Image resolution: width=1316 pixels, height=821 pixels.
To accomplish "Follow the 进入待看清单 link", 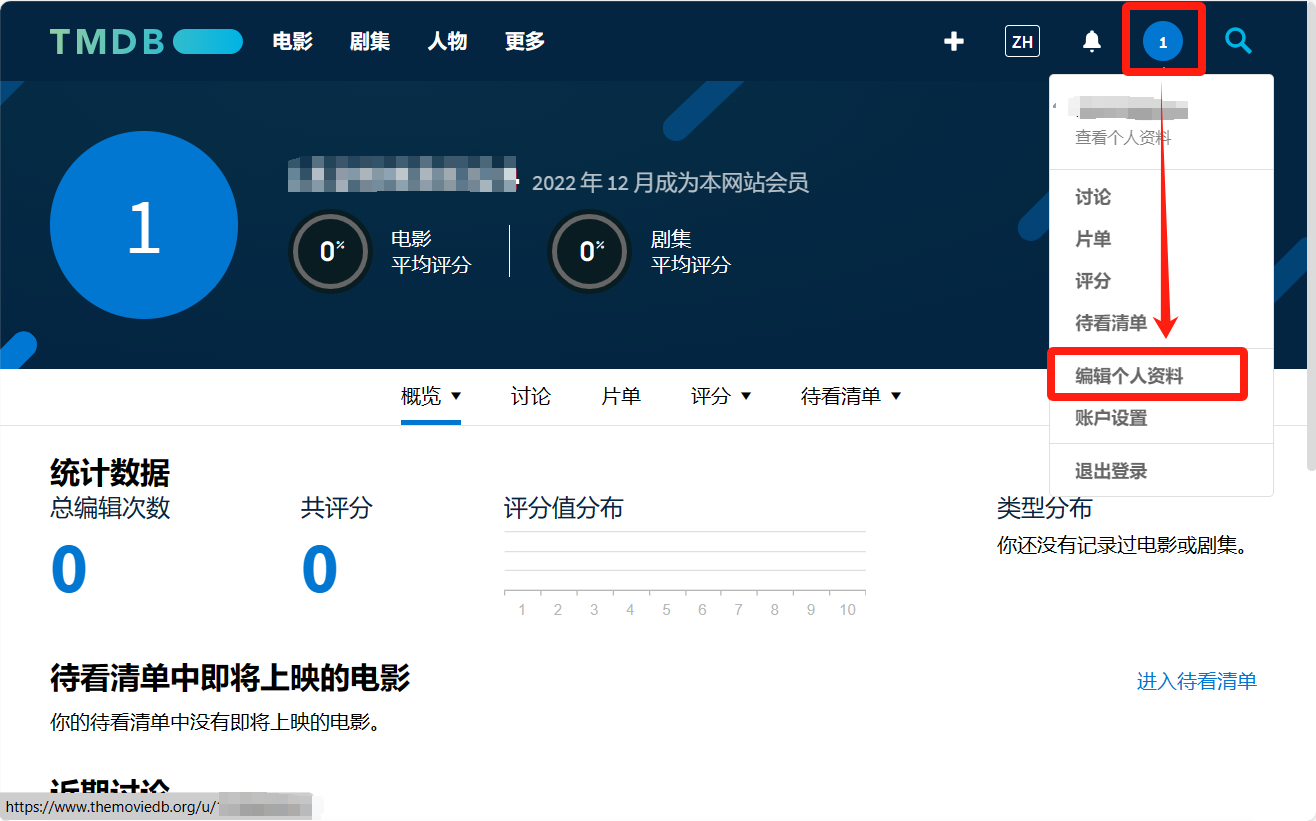I will tap(1196, 681).
